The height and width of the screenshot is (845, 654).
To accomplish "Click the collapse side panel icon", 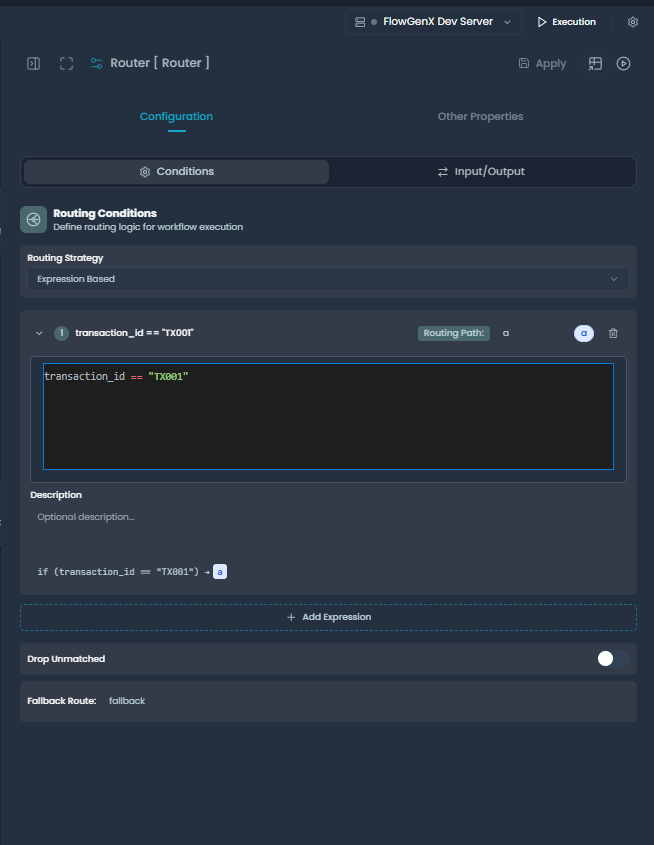I will point(33,64).
